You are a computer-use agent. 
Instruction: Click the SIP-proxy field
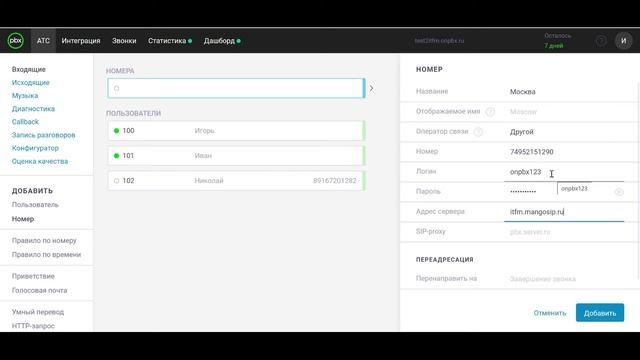pos(564,232)
